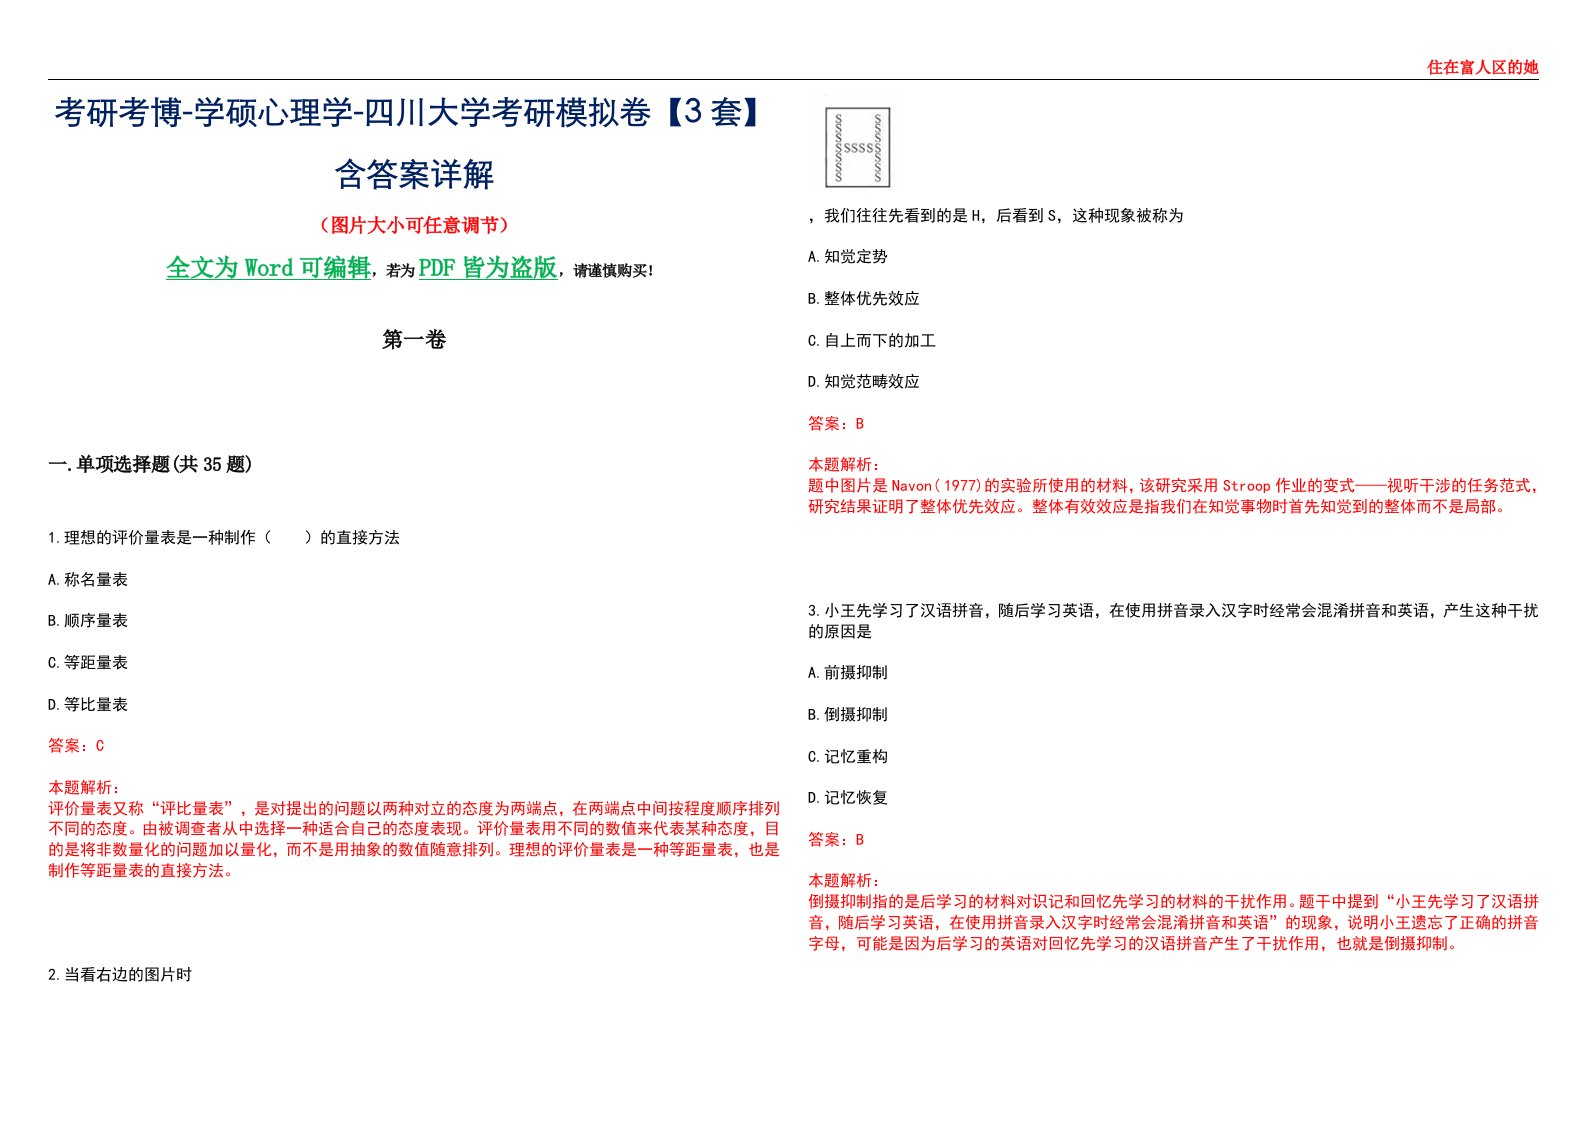Click the answer line '答案:C'
1587x1122 pixels.
(76, 746)
